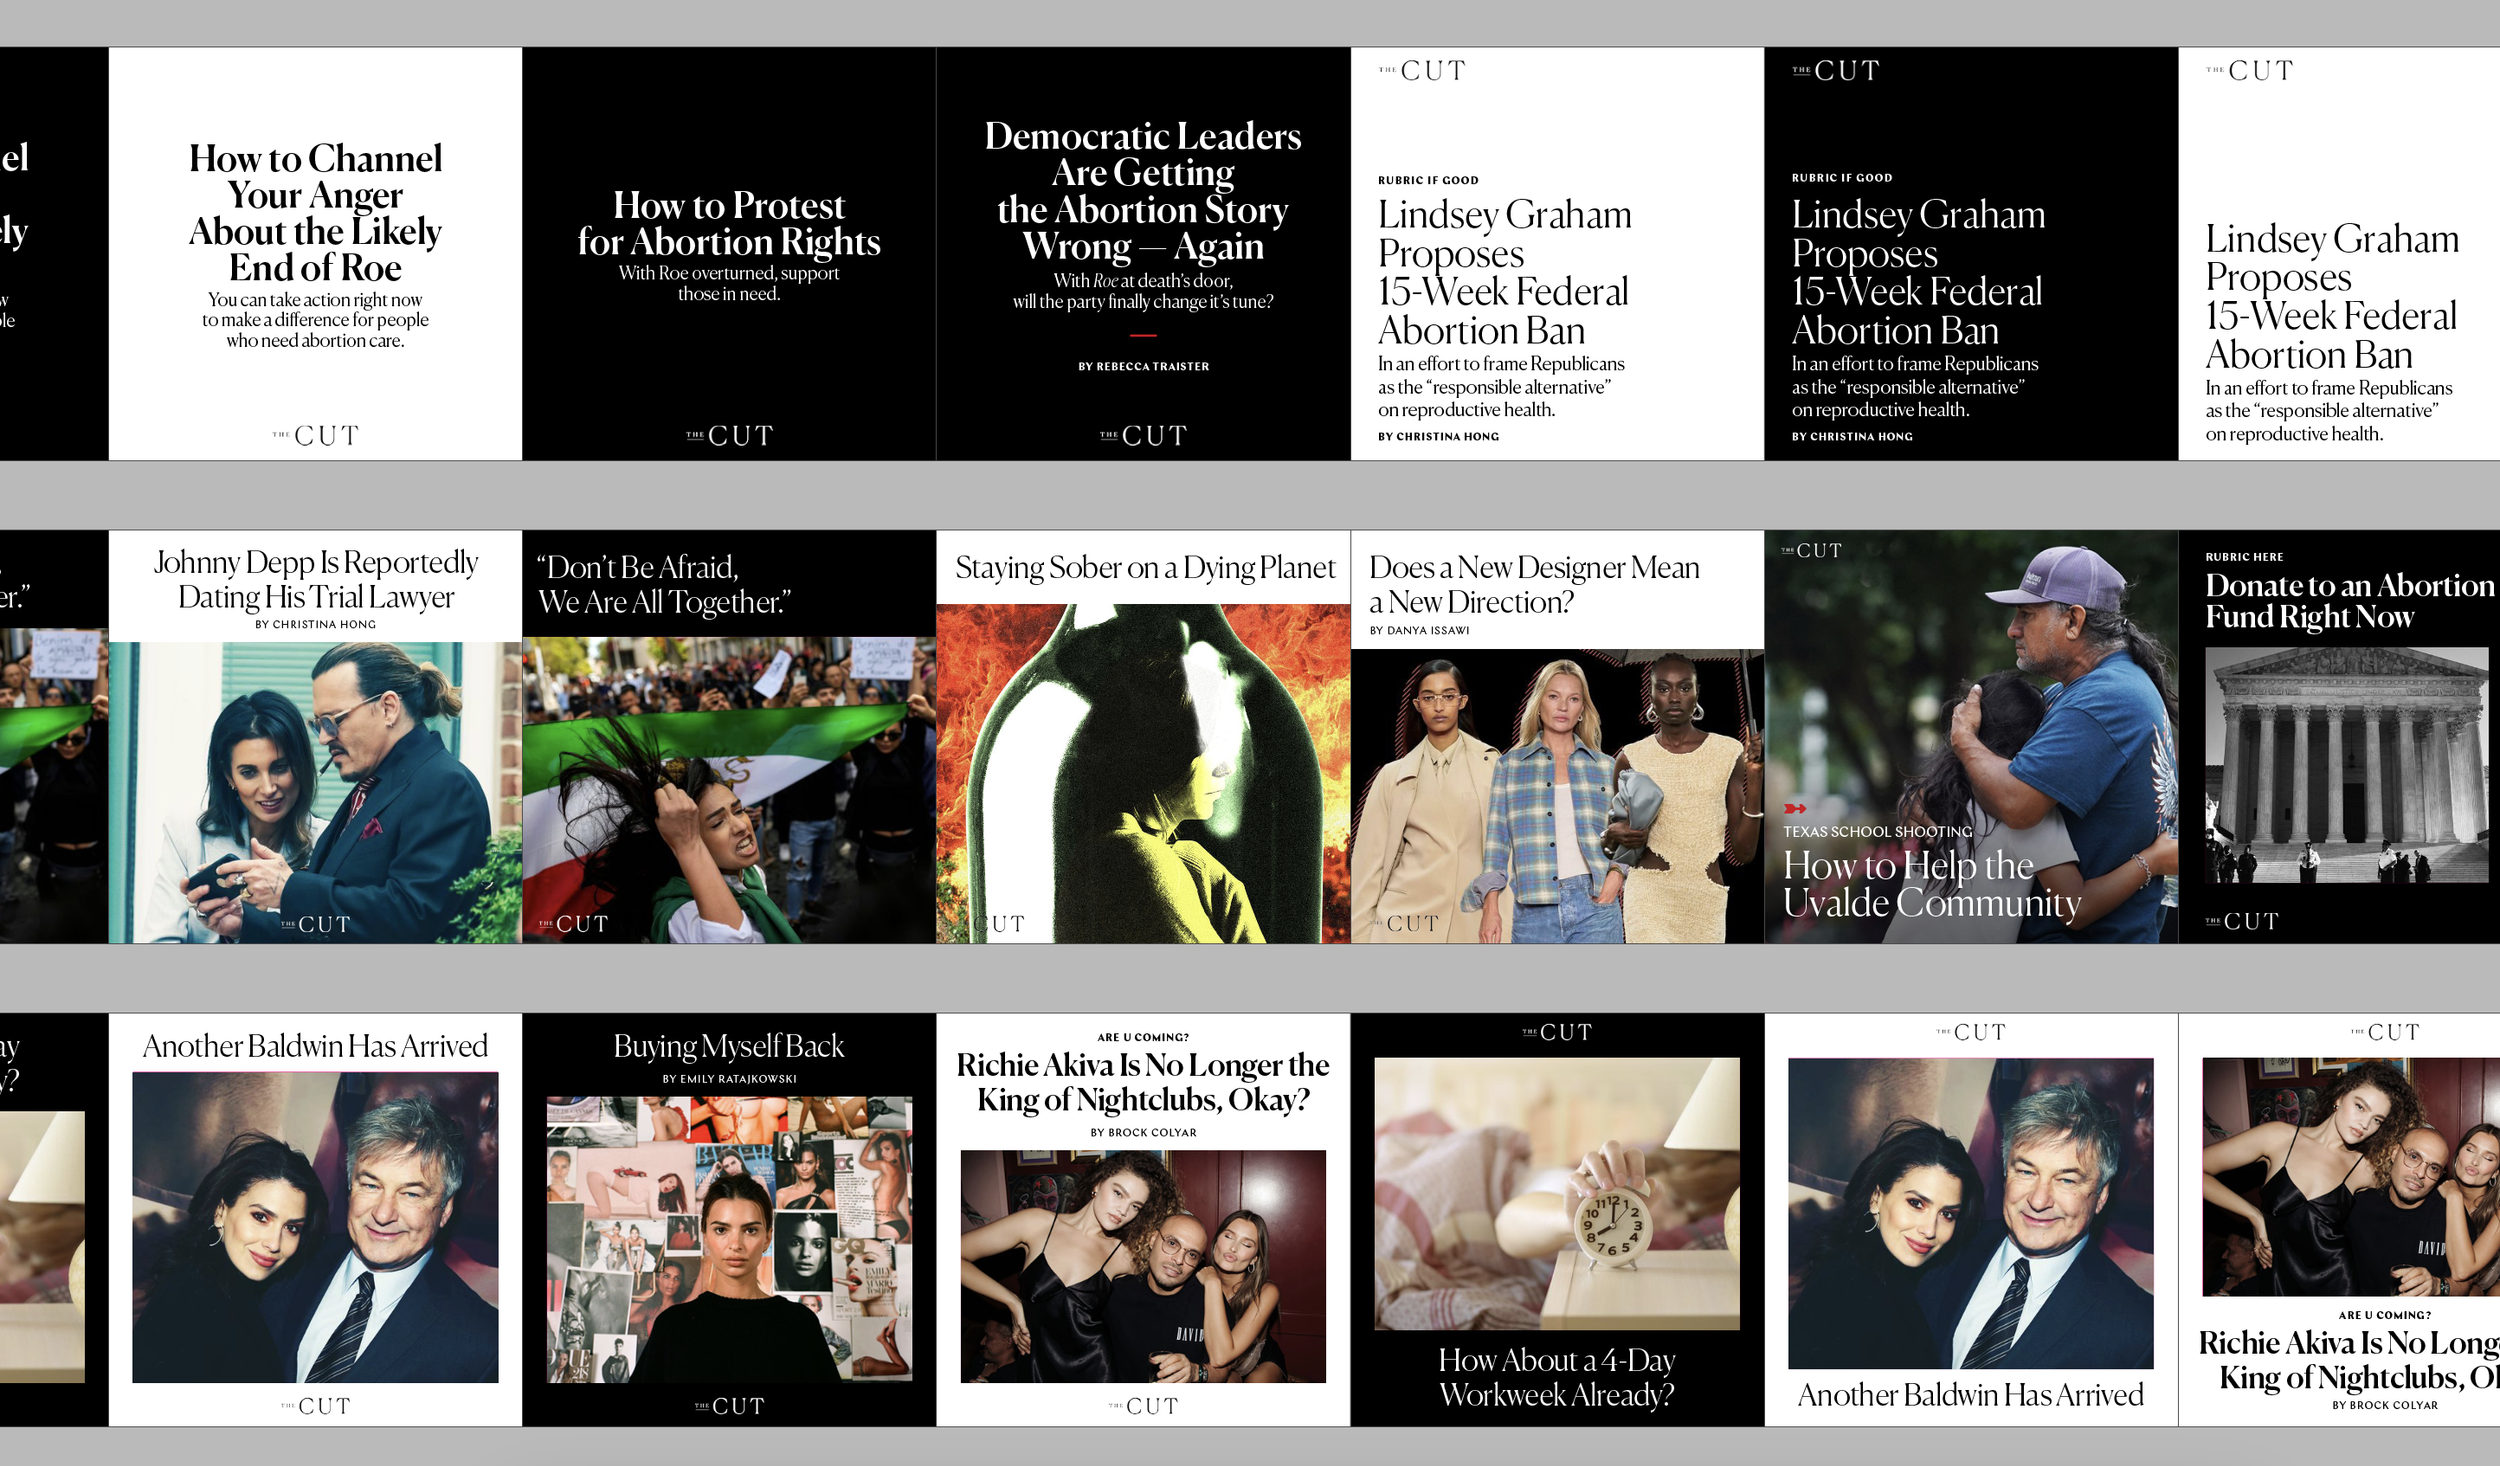This screenshot has height=1466, width=2500.
Task: Select the red arrow icon above Texas School Shooting
Action: (x=1795, y=809)
